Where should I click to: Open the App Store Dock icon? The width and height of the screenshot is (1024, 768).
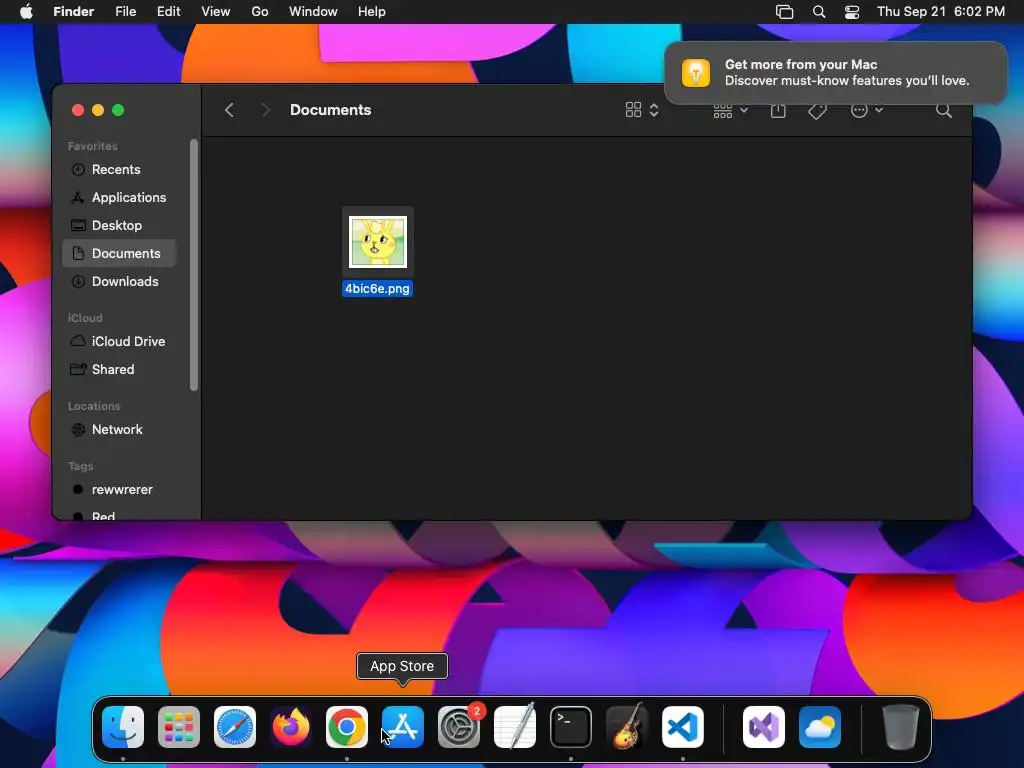point(403,727)
